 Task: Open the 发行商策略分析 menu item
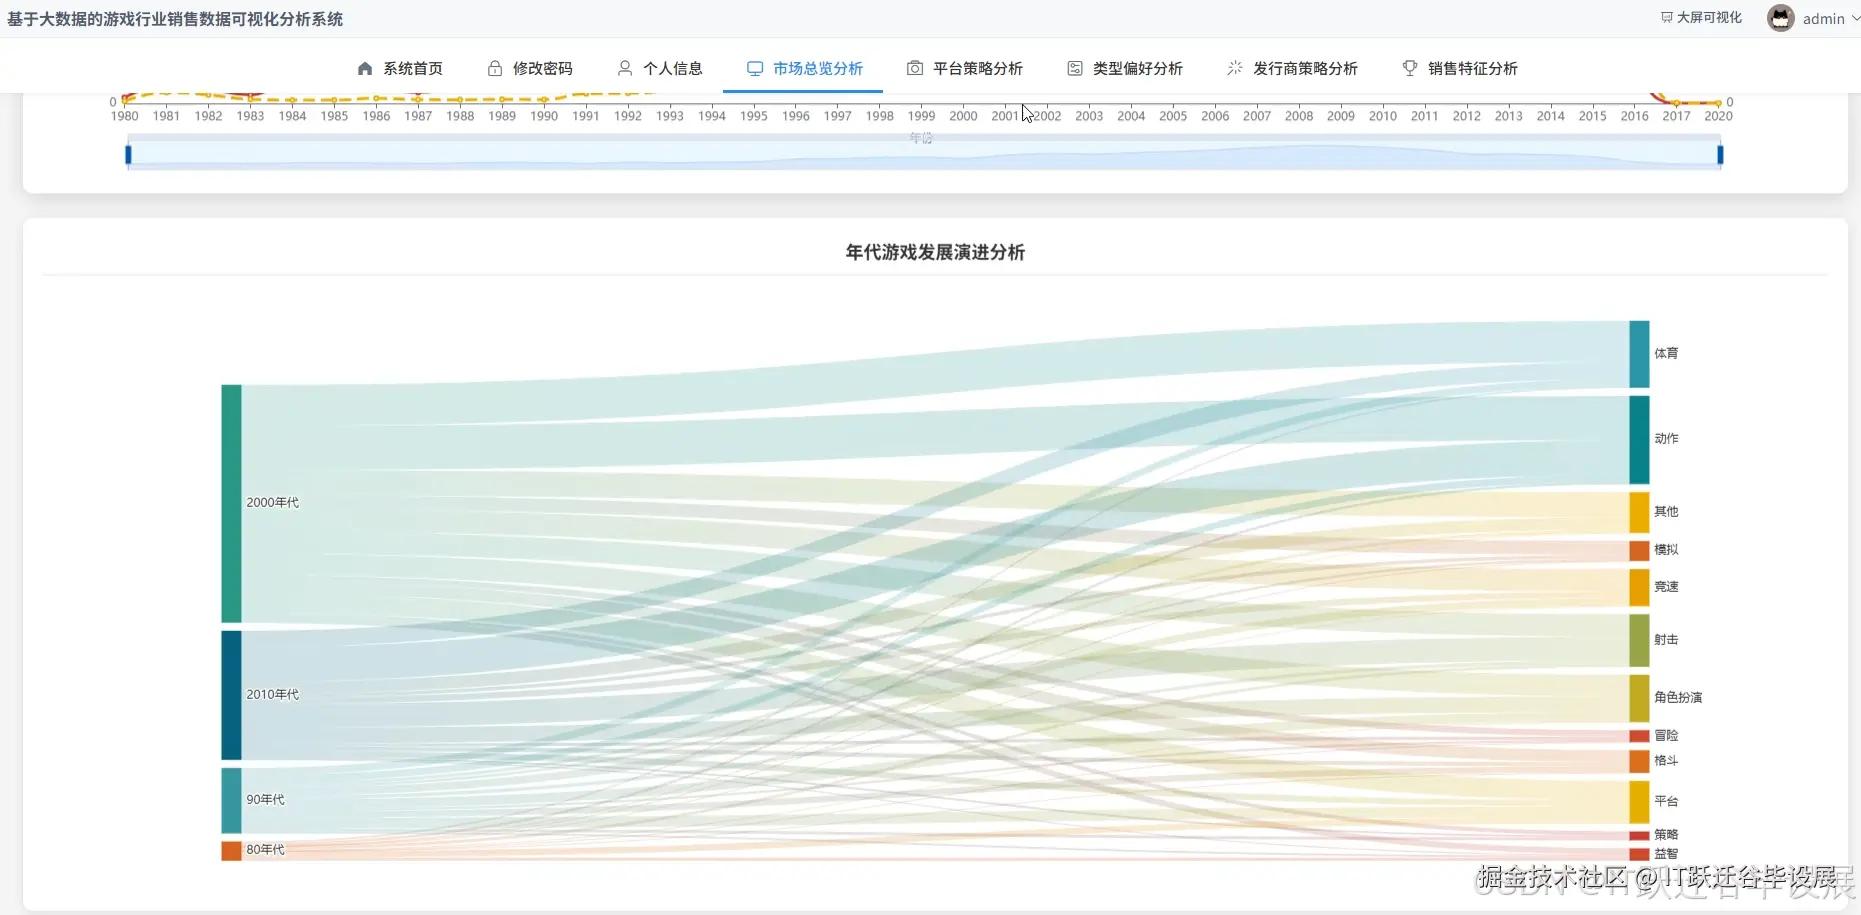tap(1292, 68)
